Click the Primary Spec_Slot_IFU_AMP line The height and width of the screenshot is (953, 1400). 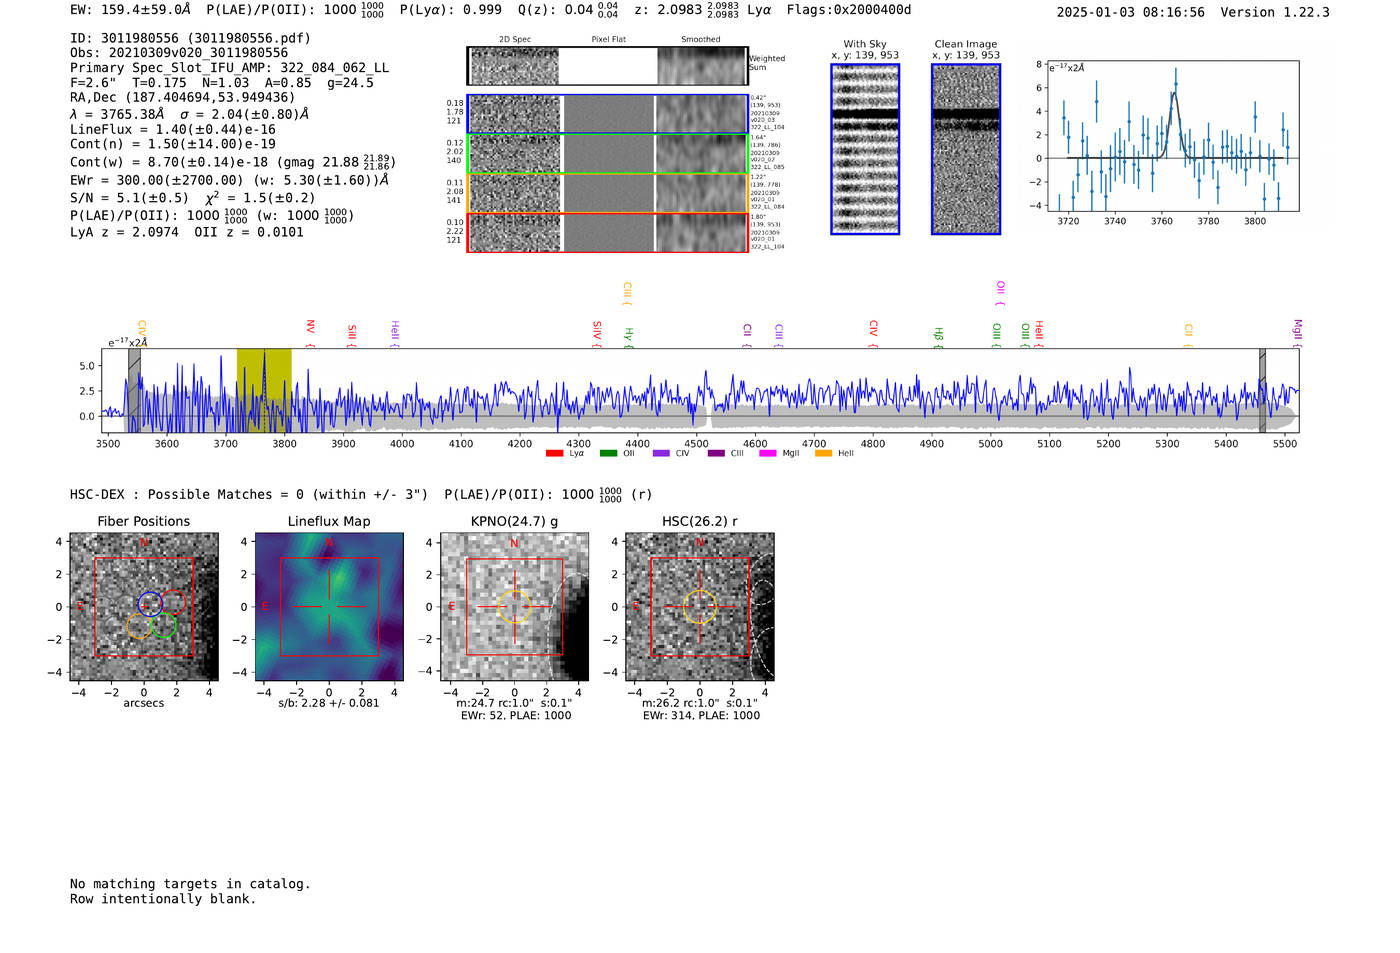tap(229, 68)
